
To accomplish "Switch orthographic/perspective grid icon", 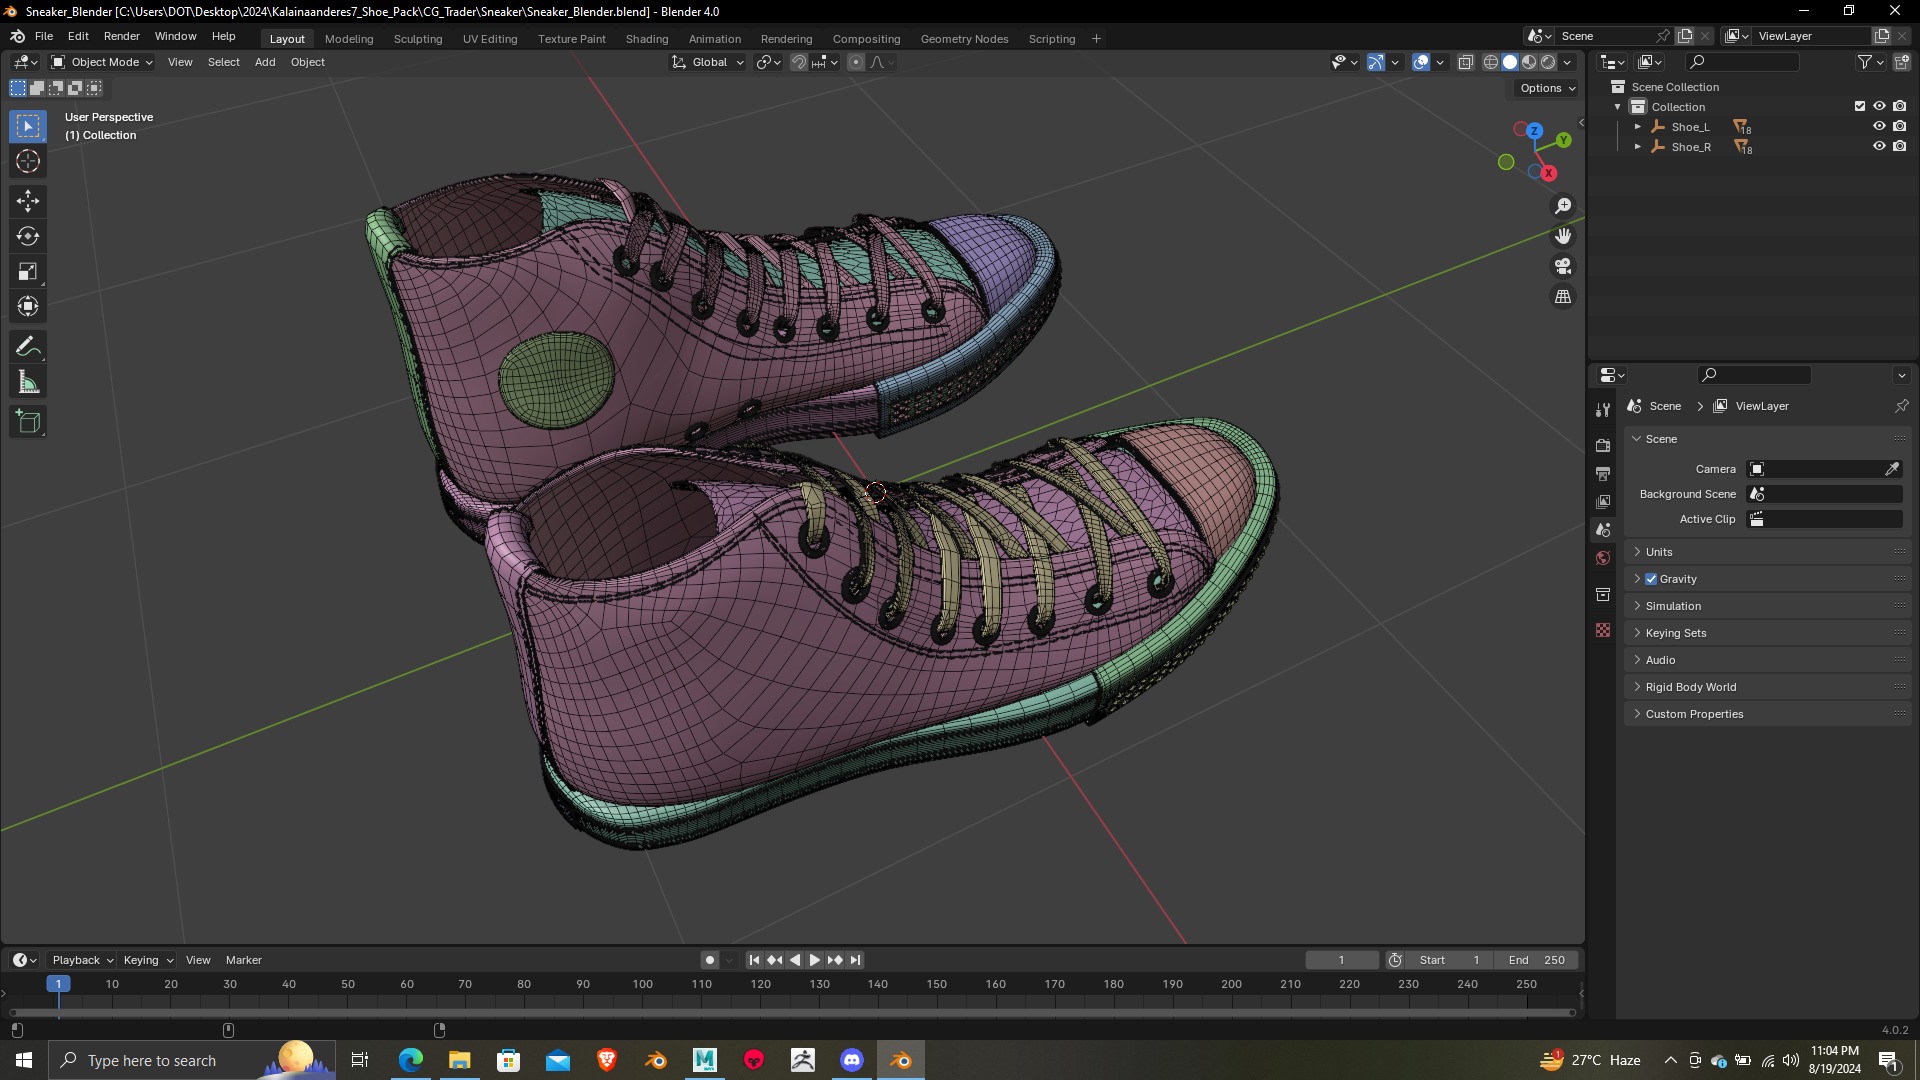I will (1563, 297).
